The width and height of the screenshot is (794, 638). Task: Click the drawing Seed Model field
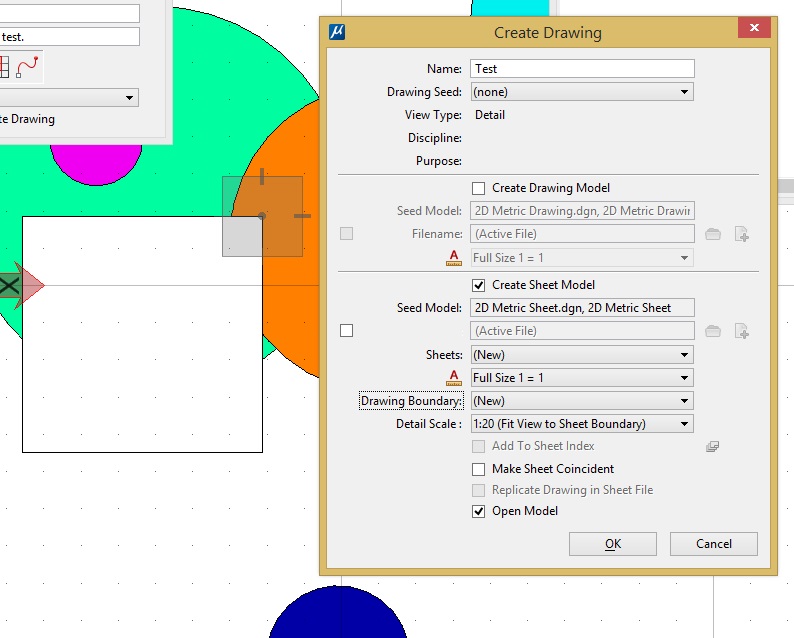(582, 211)
